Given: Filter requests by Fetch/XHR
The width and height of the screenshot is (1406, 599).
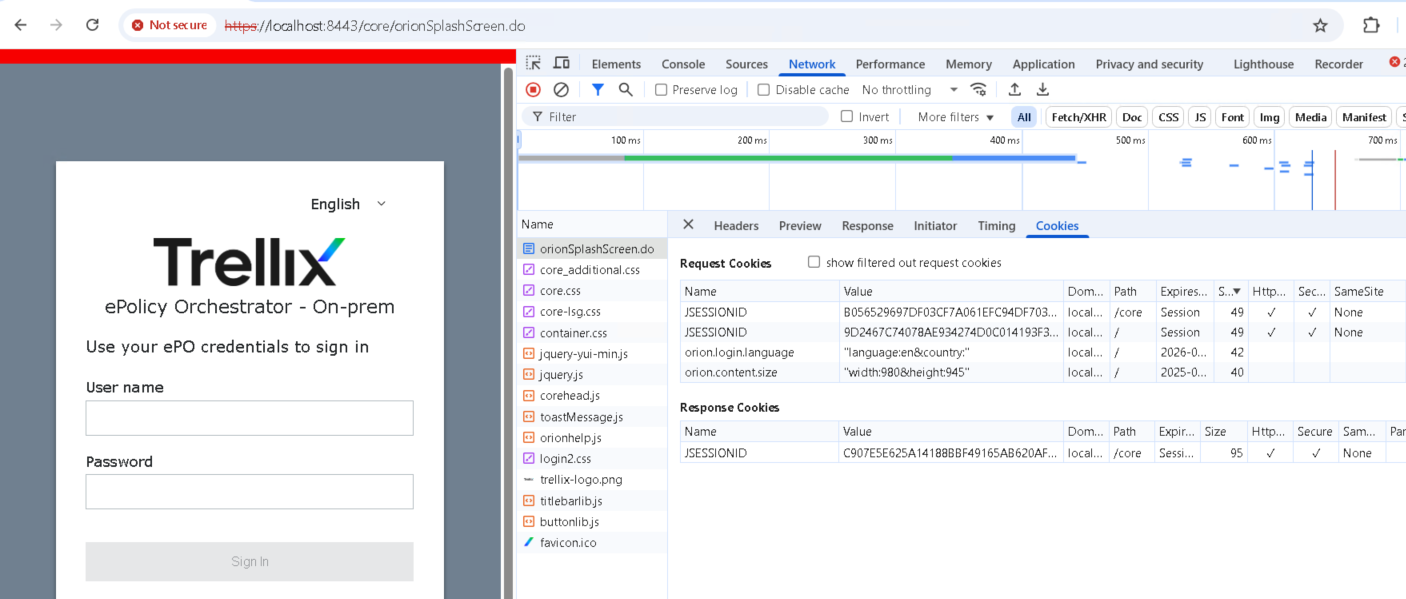Looking at the screenshot, I should [x=1078, y=117].
